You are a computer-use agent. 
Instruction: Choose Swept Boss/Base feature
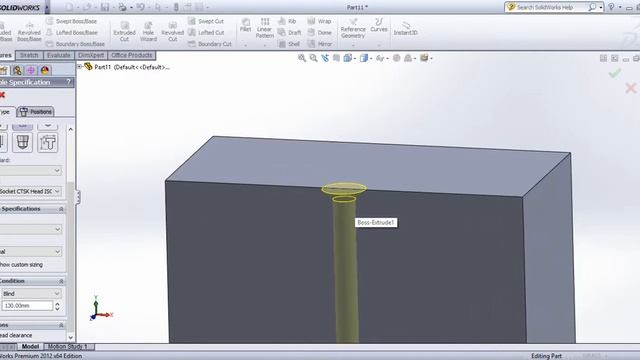pyautogui.click(x=72, y=21)
